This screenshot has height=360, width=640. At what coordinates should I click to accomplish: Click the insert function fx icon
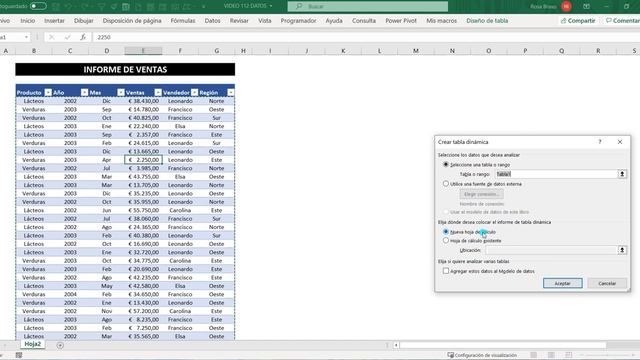tap(83, 37)
